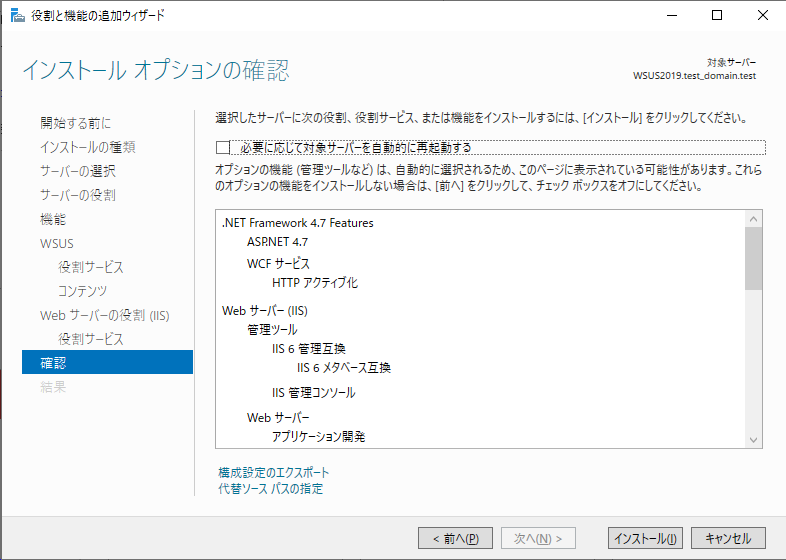The width and height of the screenshot is (786, 560).
Task: Select Web サーバー (IIS) entry
Action: 265,311
